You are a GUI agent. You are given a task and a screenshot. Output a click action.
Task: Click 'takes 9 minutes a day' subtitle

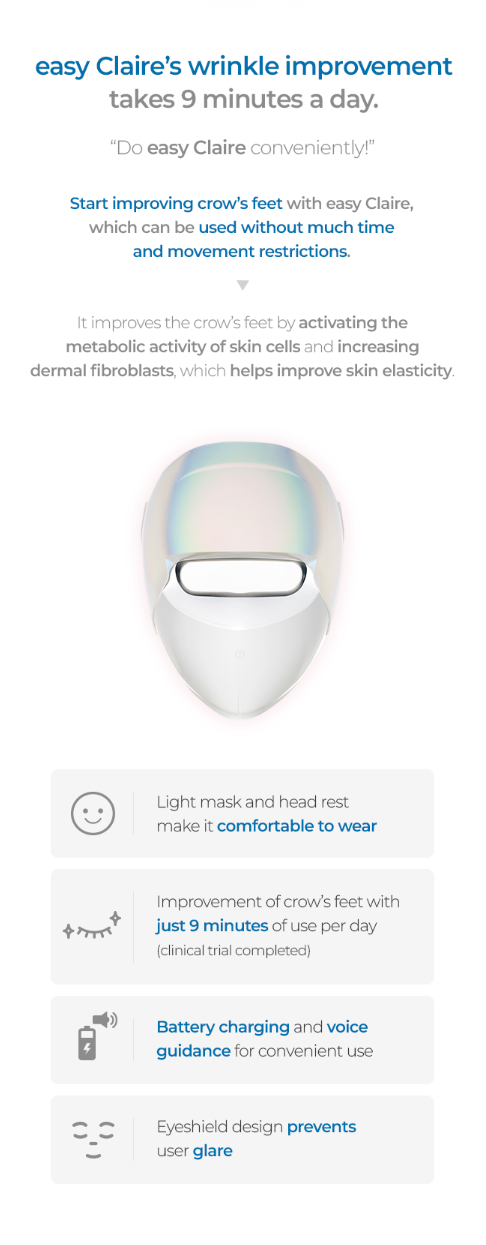click(243, 100)
